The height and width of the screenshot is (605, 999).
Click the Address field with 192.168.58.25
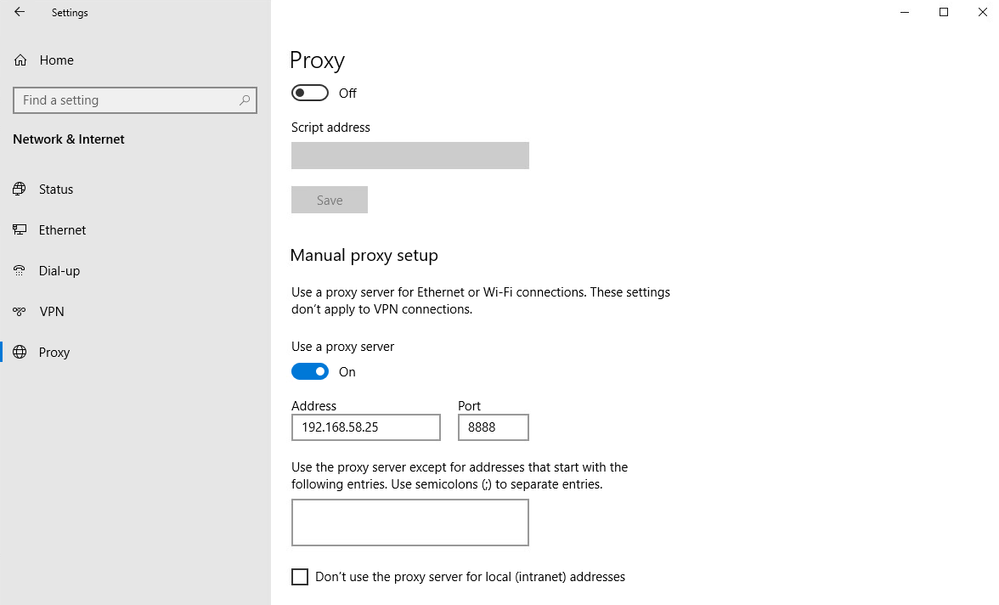[x=366, y=427]
